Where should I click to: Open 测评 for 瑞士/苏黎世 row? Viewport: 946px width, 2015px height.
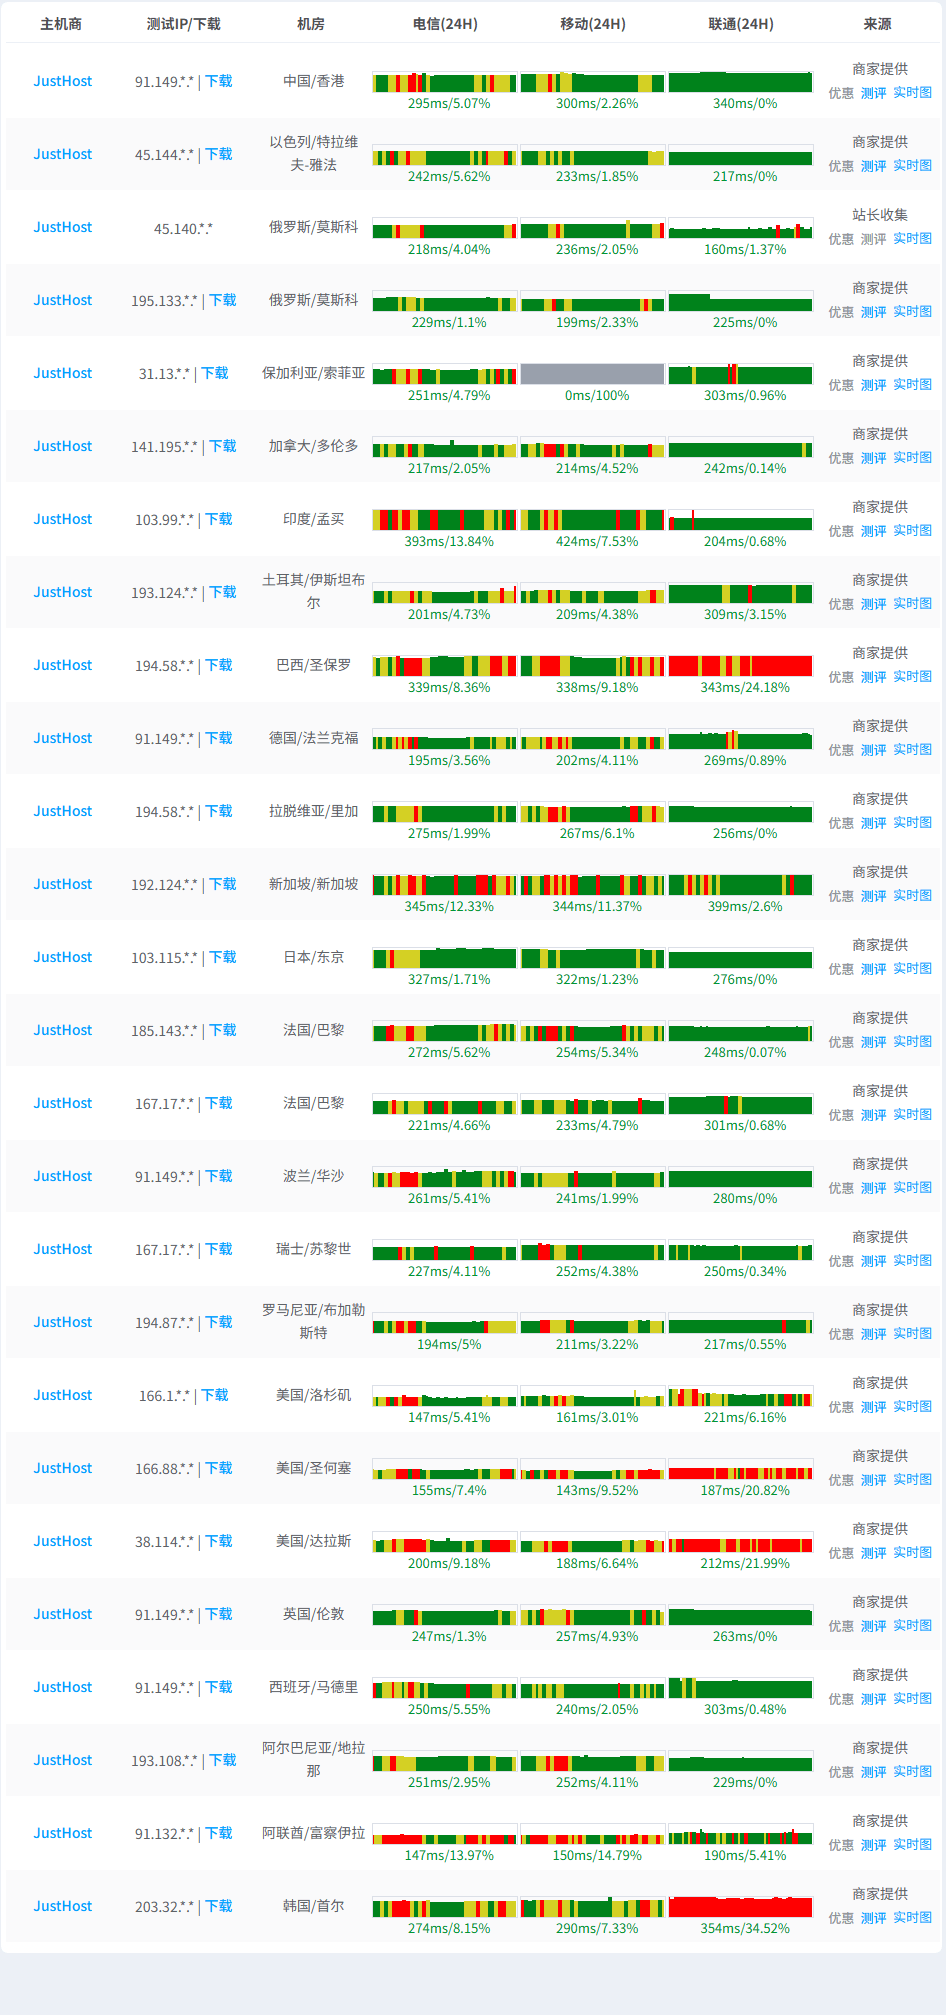[873, 1261]
